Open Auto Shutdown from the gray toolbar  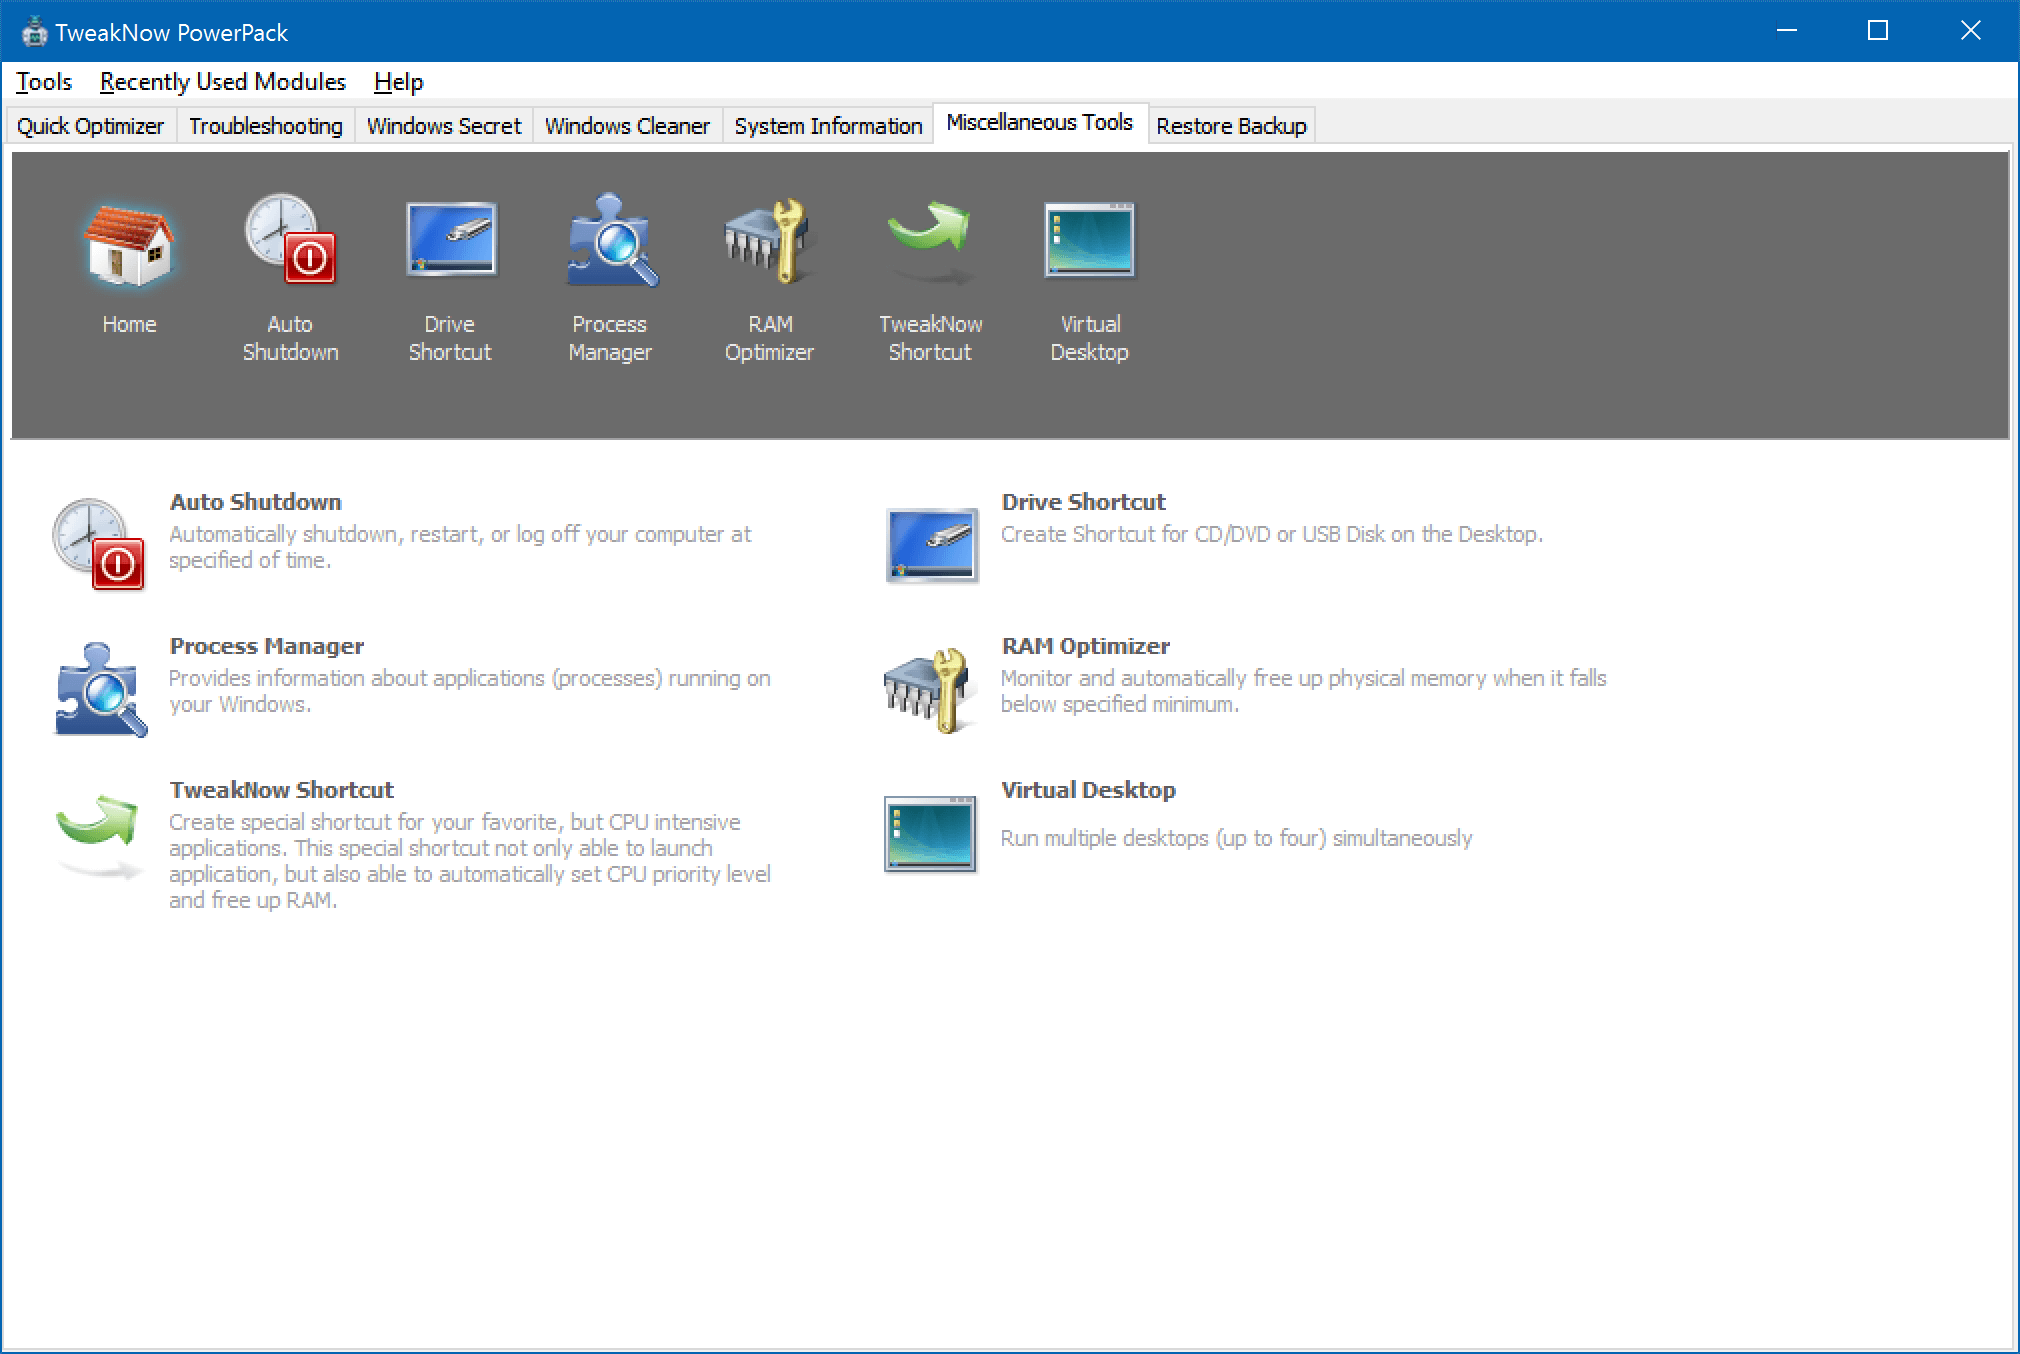coord(290,240)
